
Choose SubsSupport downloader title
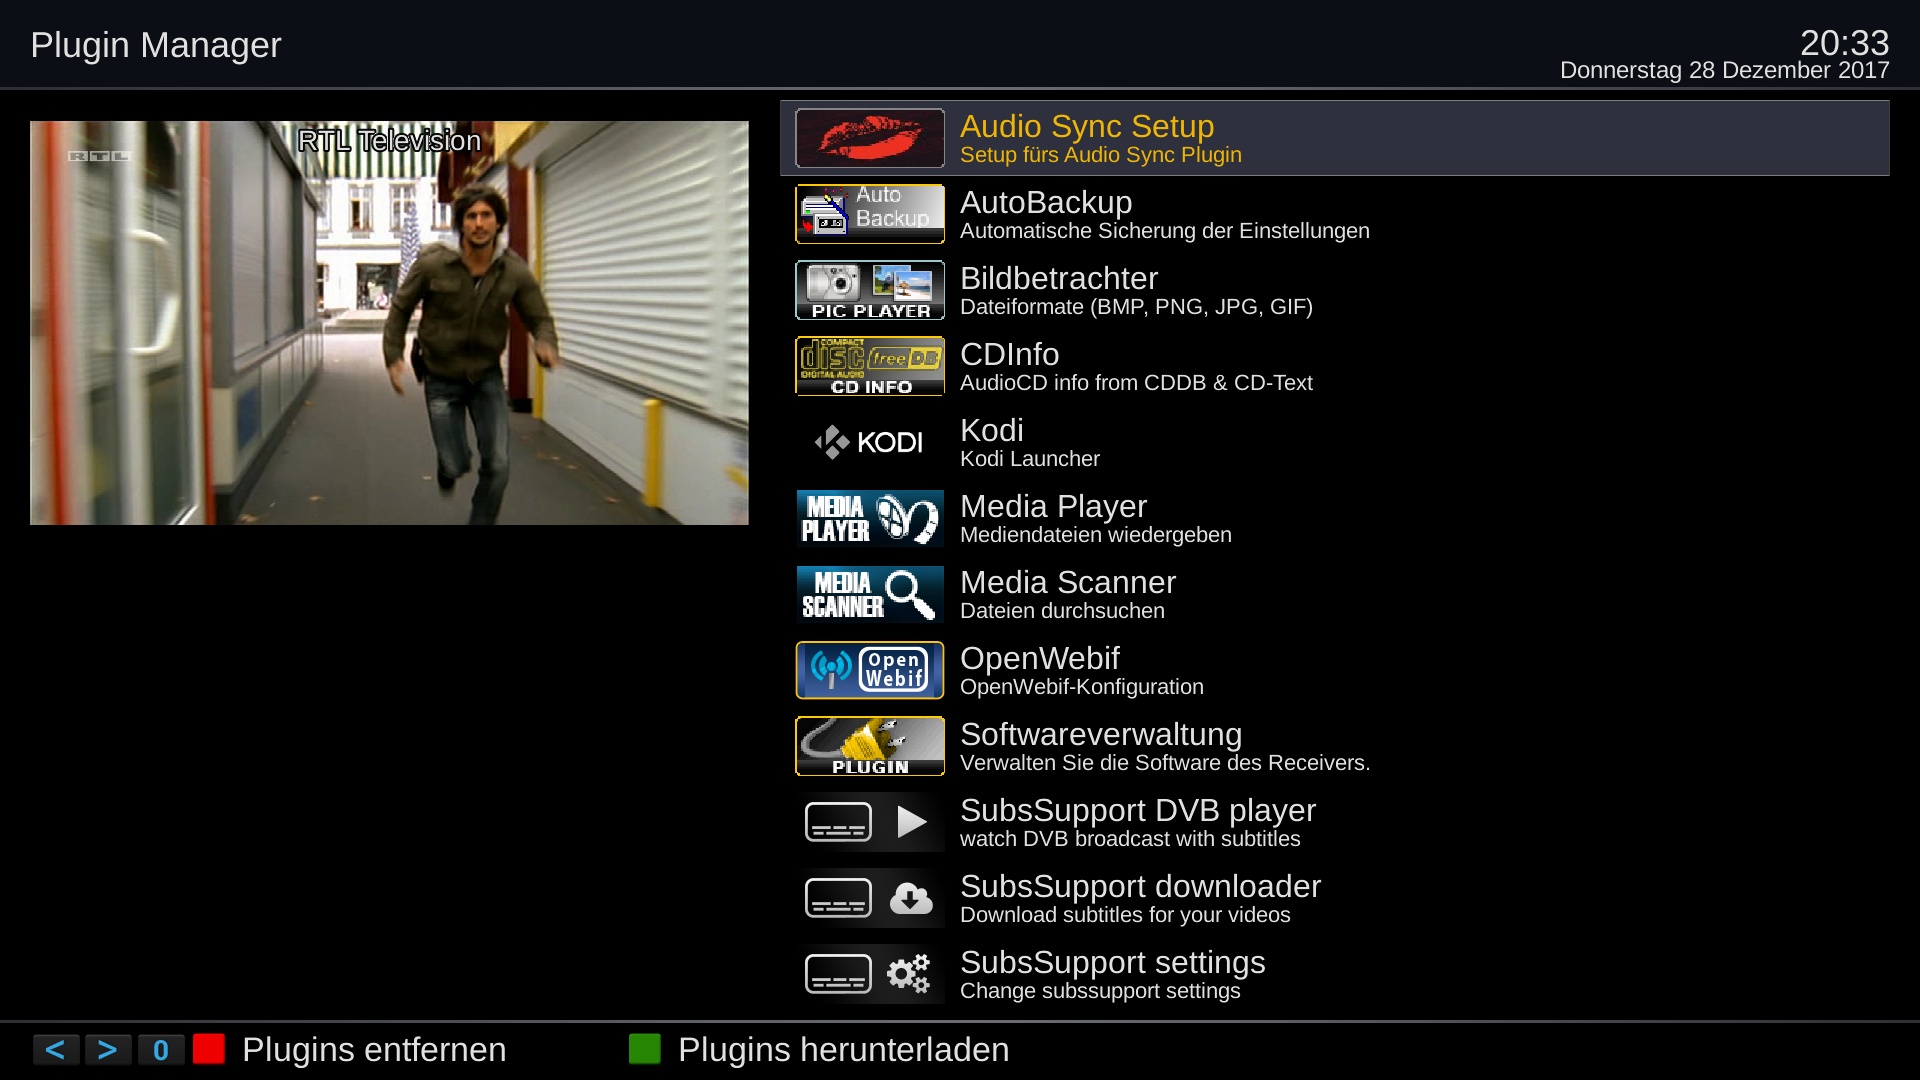[x=1140, y=886]
